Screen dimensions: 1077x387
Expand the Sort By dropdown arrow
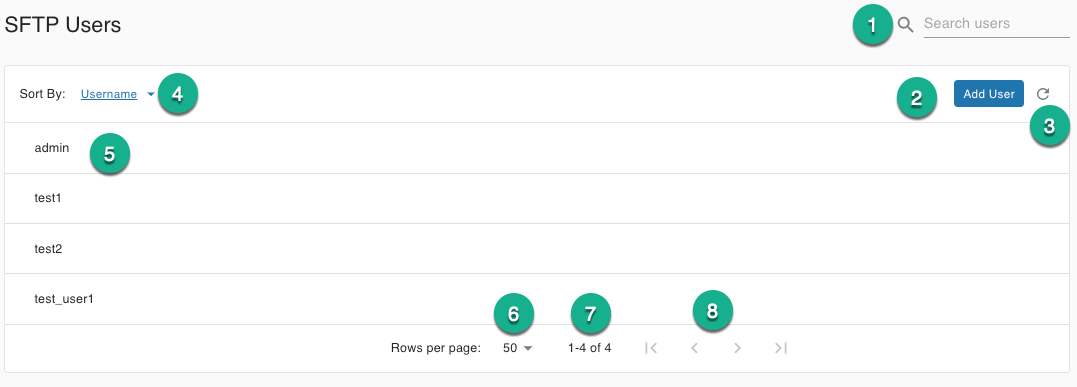[x=151, y=94]
